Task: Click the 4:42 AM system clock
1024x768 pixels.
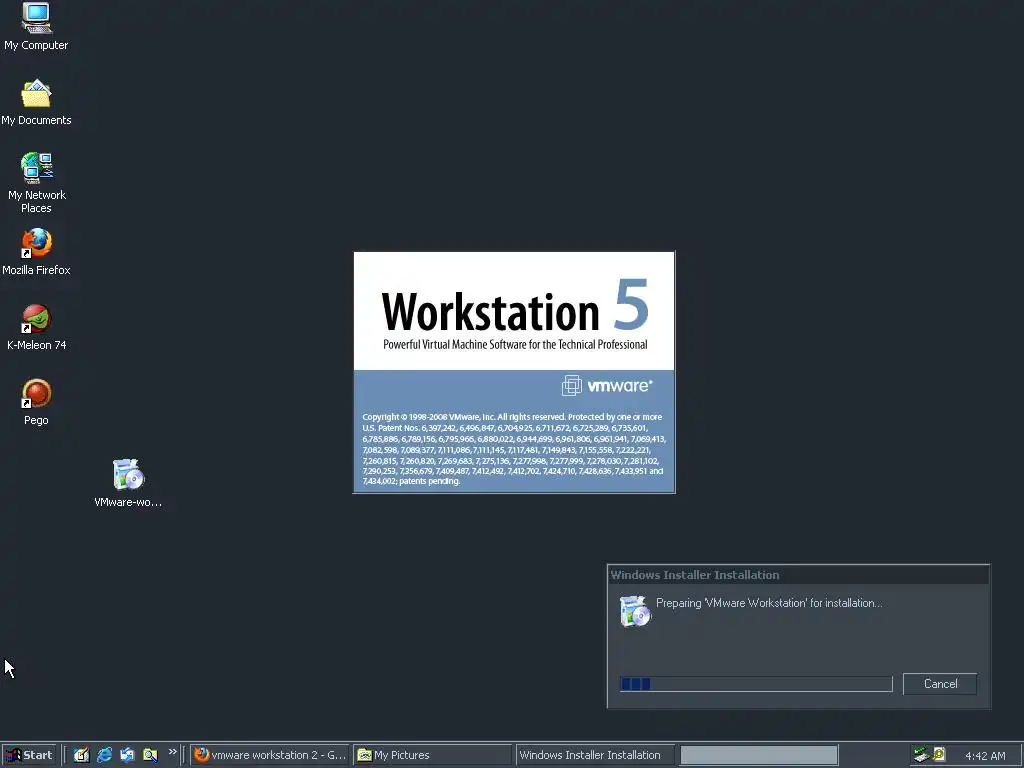Action: point(985,756)
